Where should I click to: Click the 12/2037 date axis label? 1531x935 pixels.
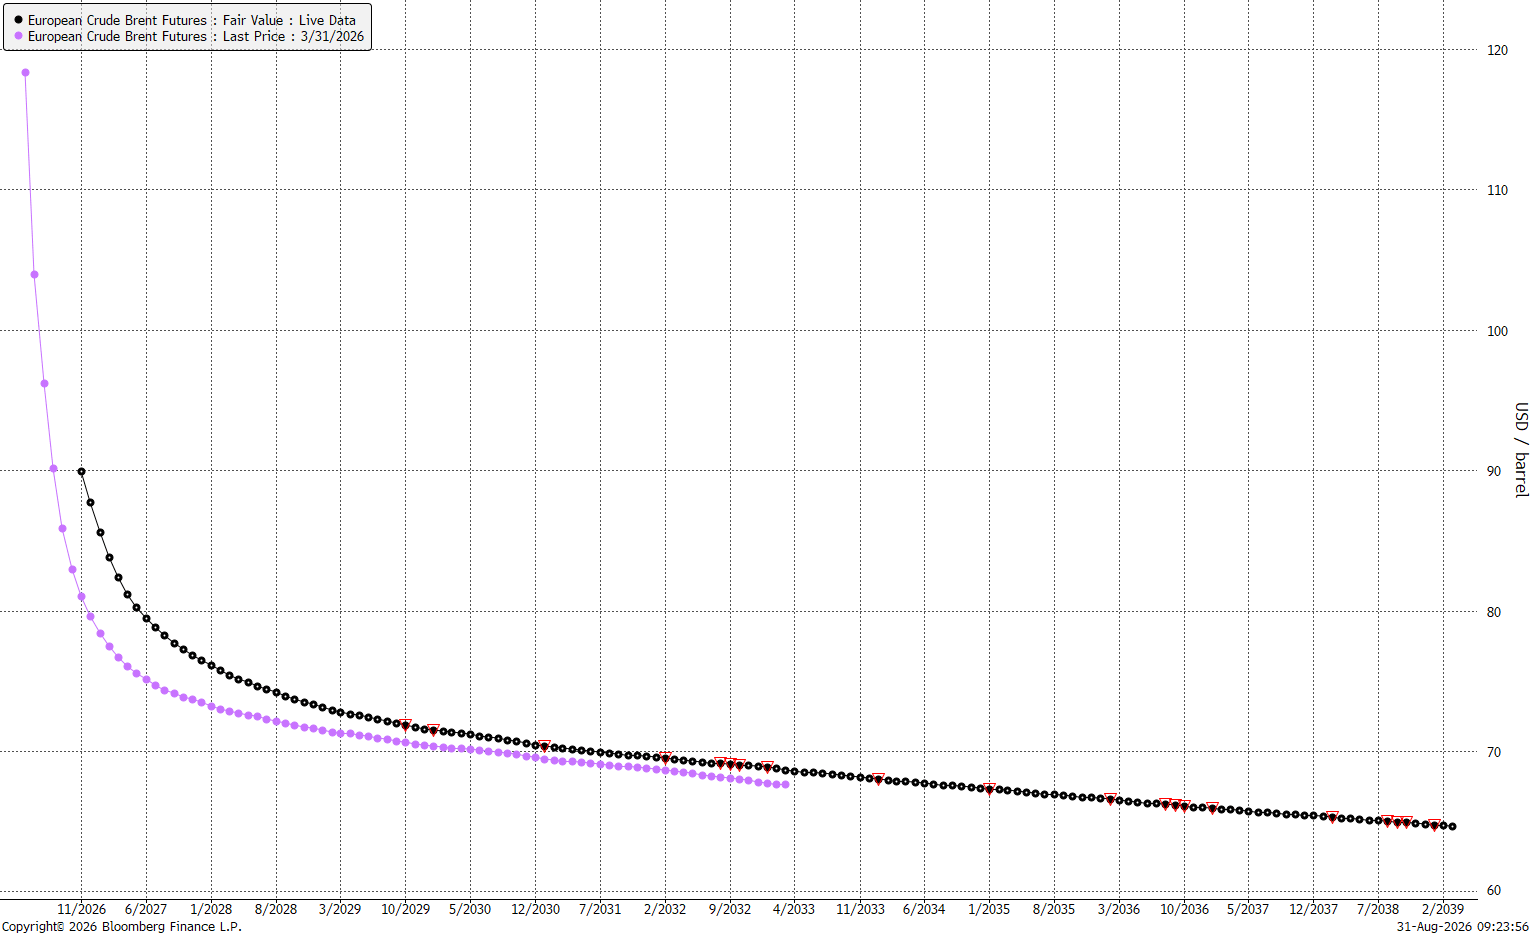tap(1313, 909)
